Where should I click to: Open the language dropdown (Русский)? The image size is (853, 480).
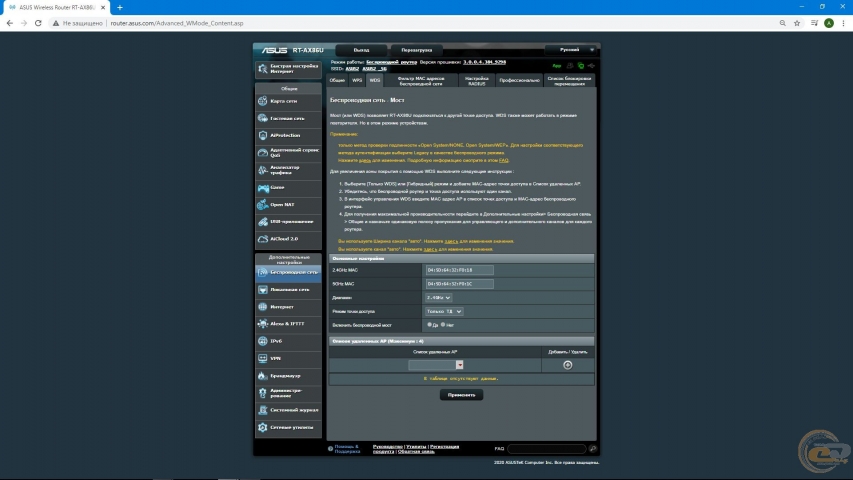coord(571,50)
